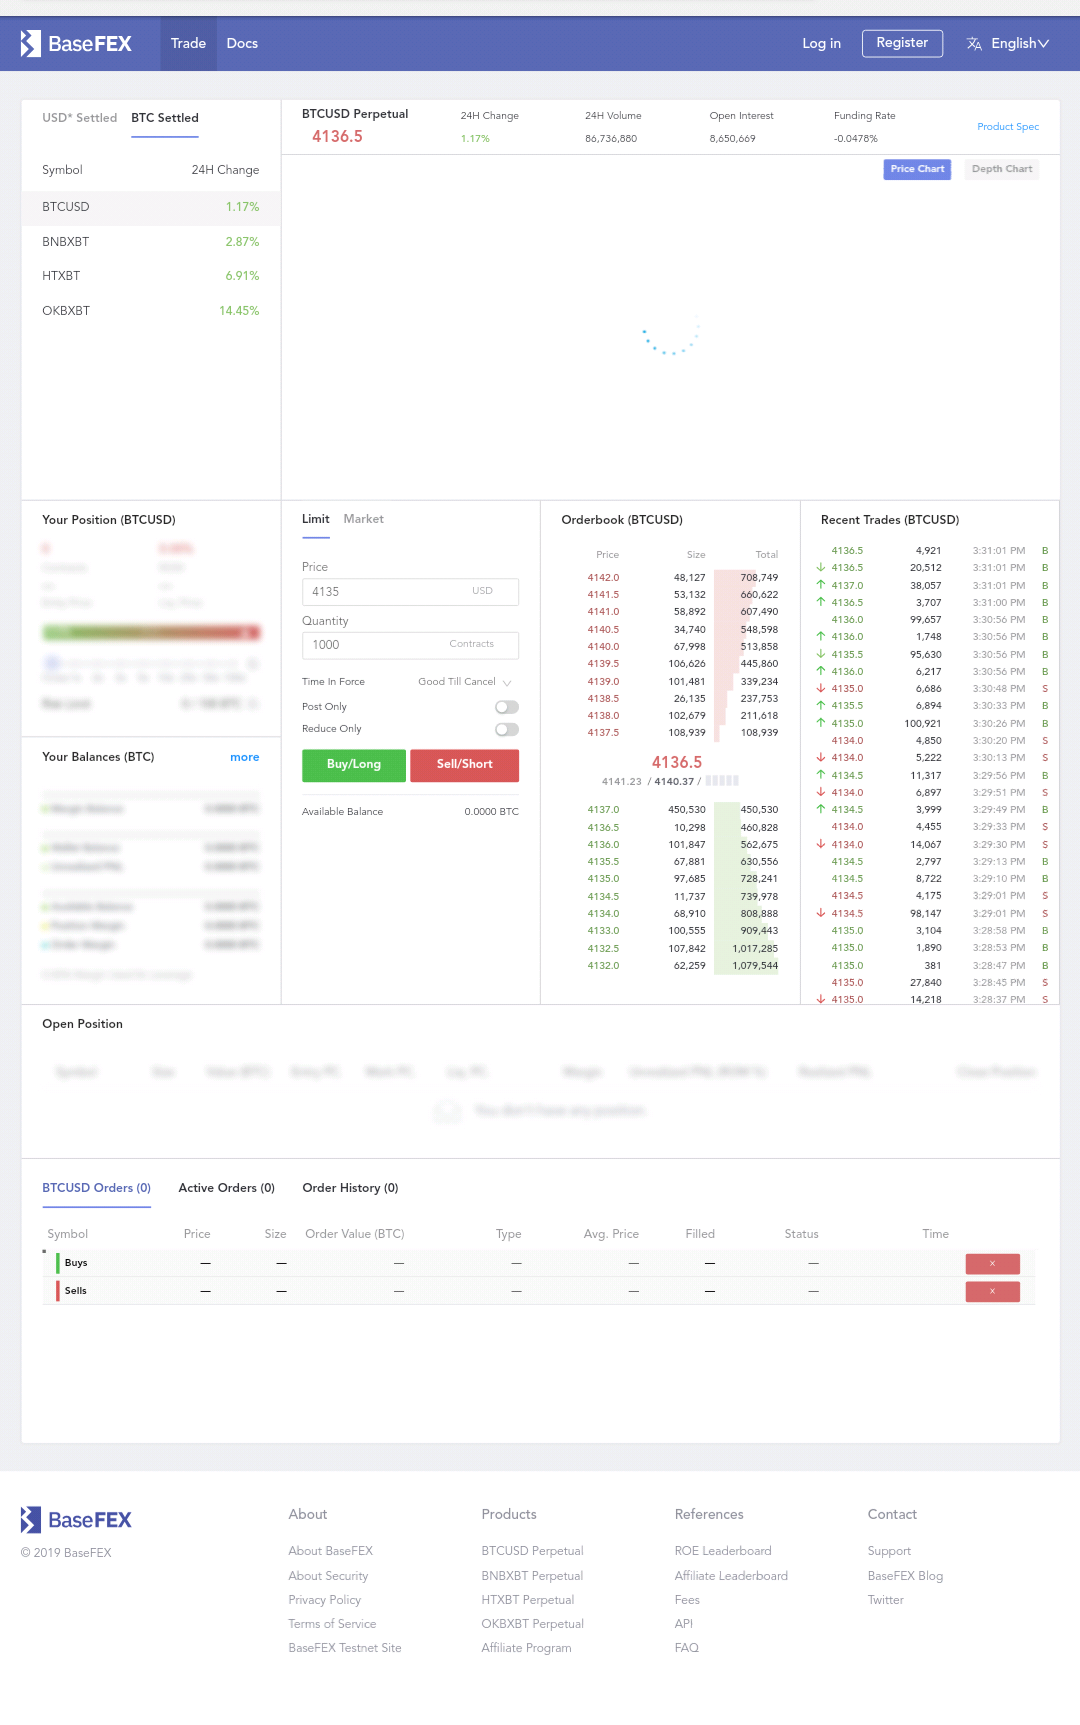Image resolution: width=1080 pixels, height=1725 pixels.
Task: Click the Register button
Action: tap(902, 43)
